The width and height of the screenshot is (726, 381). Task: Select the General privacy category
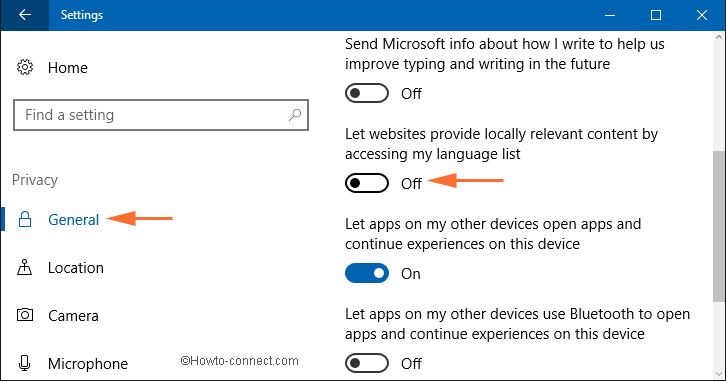(x=74, y=219)
